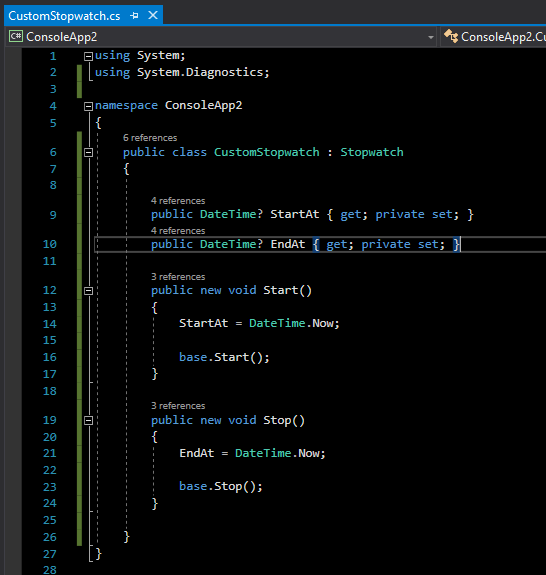Open the 3 references above Stop()
This screenshot has height=575, width=546.
(178, 406)
